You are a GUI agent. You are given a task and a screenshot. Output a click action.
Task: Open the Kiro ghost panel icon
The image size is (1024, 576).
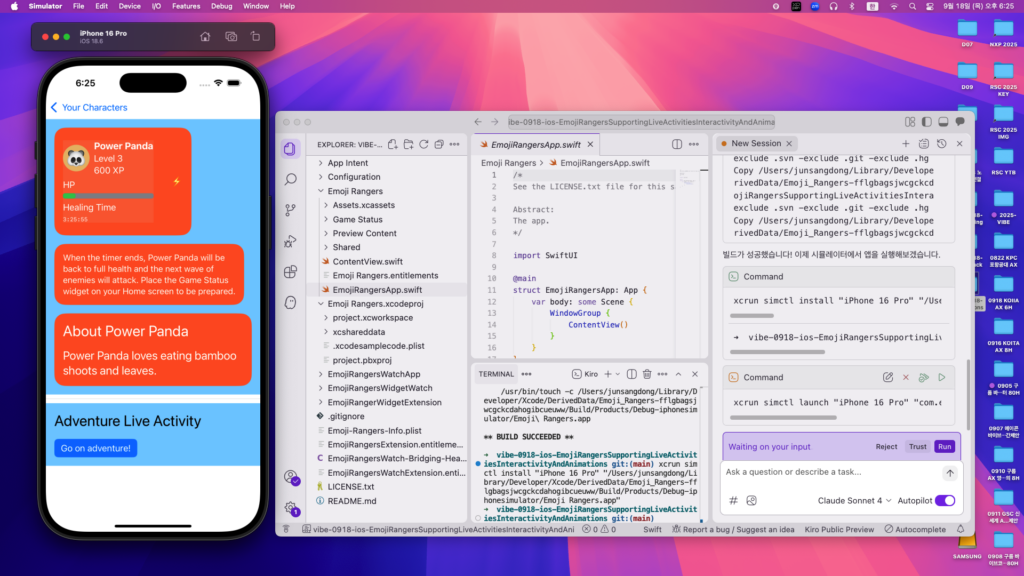pyautogui.click(x=290, y=302)
